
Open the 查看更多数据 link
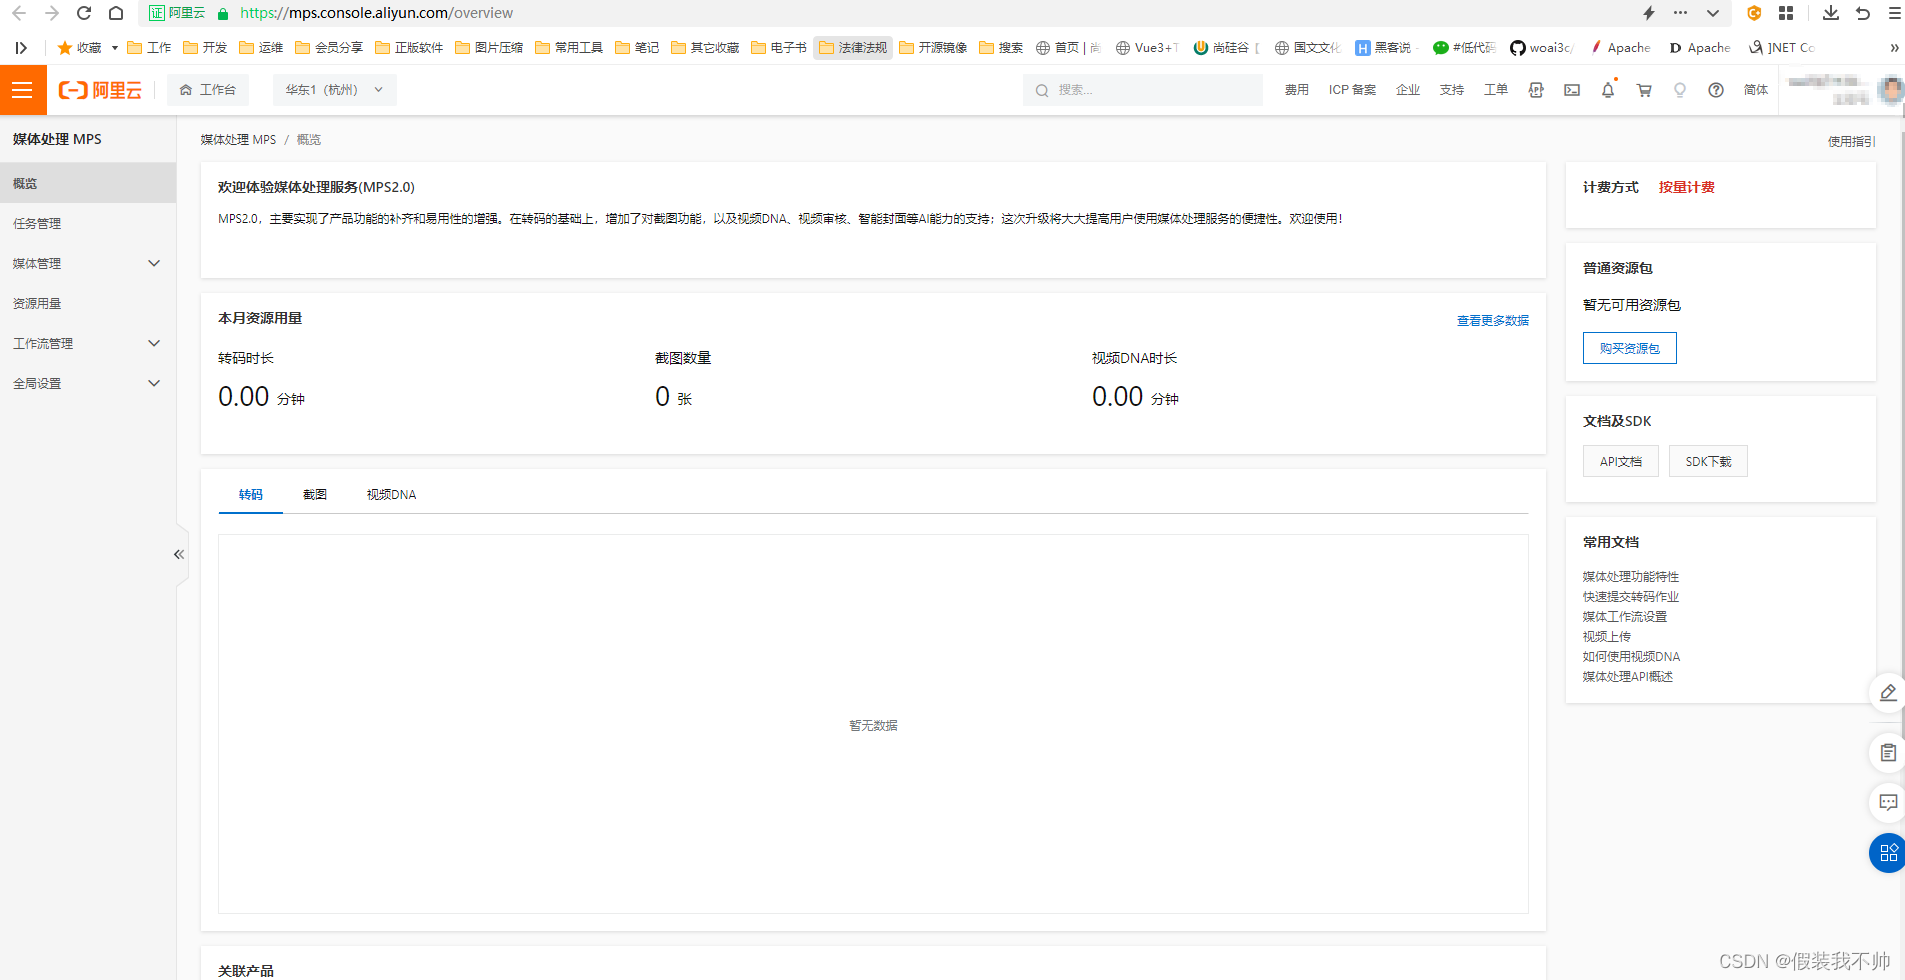(x=1493, y=320)
